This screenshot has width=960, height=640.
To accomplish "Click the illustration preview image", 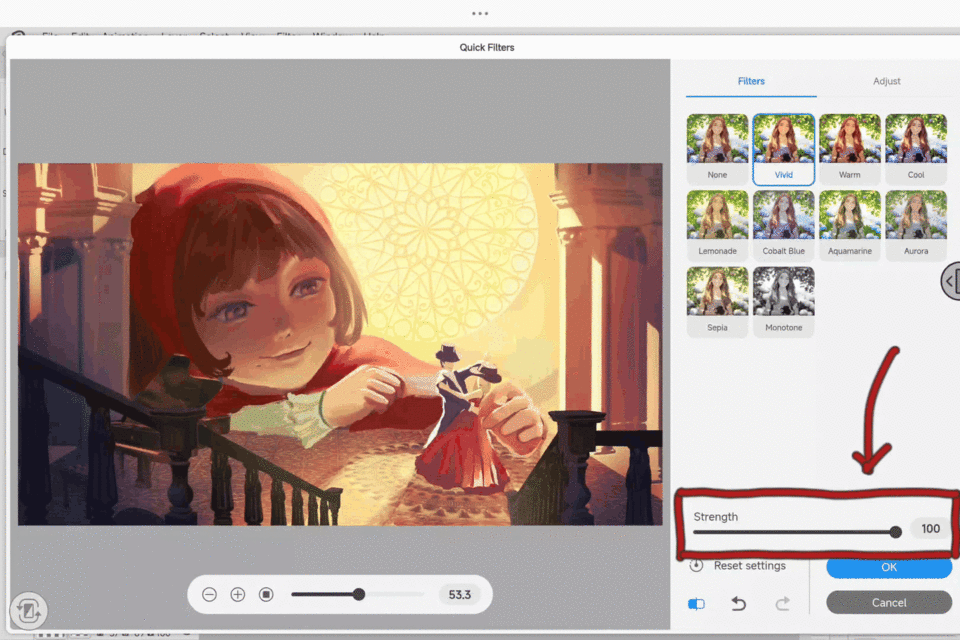I will tap(340, 344).
